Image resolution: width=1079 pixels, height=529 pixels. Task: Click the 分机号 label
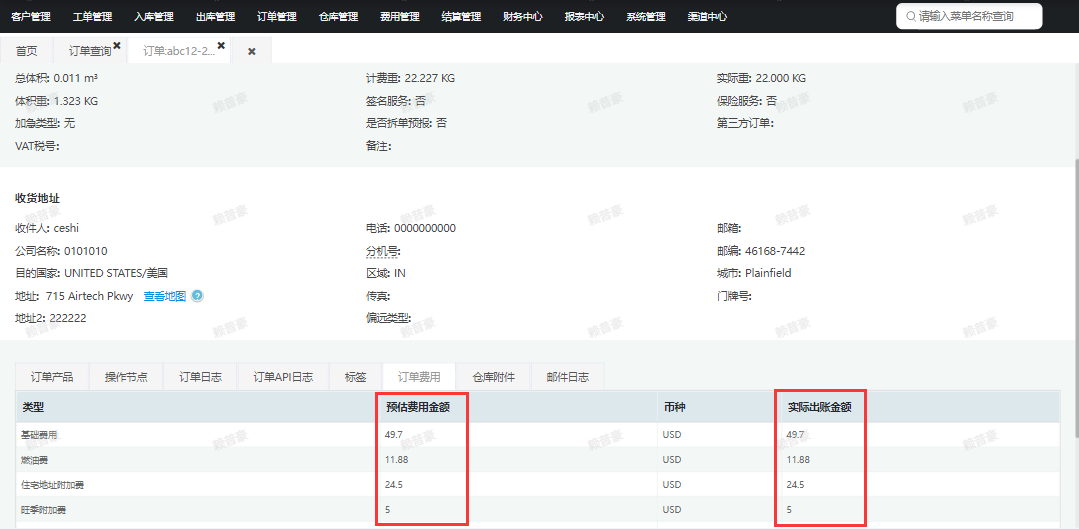(x=383, y=250)
